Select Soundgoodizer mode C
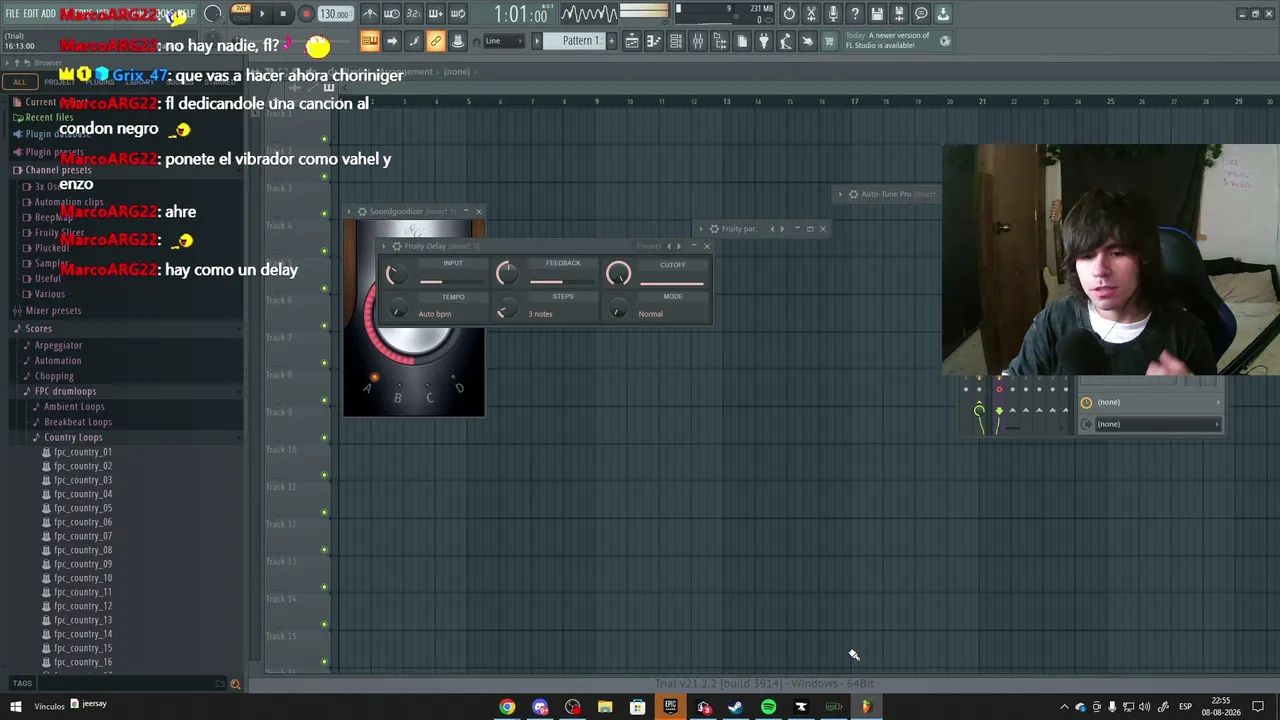This screenshot has width=1280, height=720. pyautogui.click(x=430, y=398)
